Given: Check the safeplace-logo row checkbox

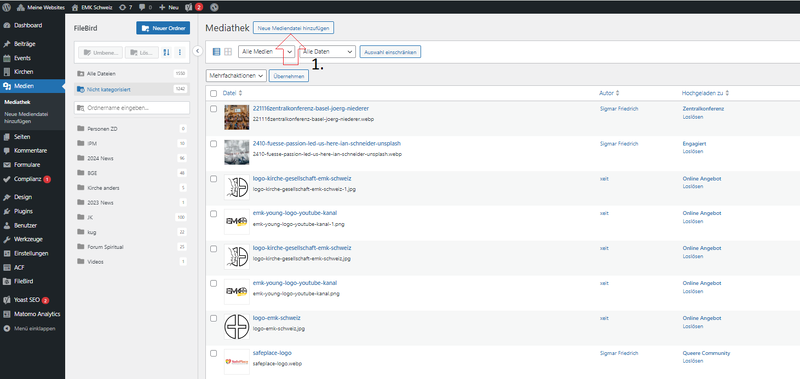Looking at the screenshot, I should (x=213, y=353).
